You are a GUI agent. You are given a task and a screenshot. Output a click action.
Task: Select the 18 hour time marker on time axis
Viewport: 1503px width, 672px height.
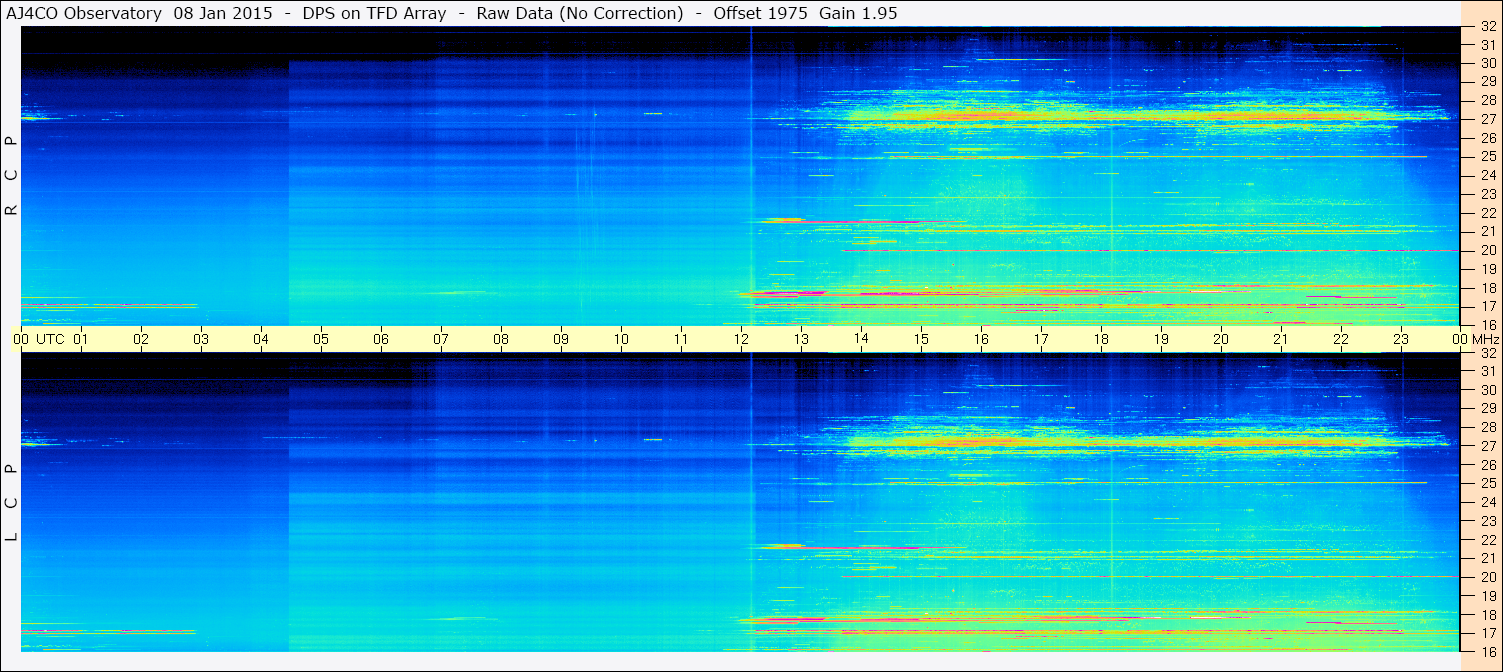(1101, 339)
